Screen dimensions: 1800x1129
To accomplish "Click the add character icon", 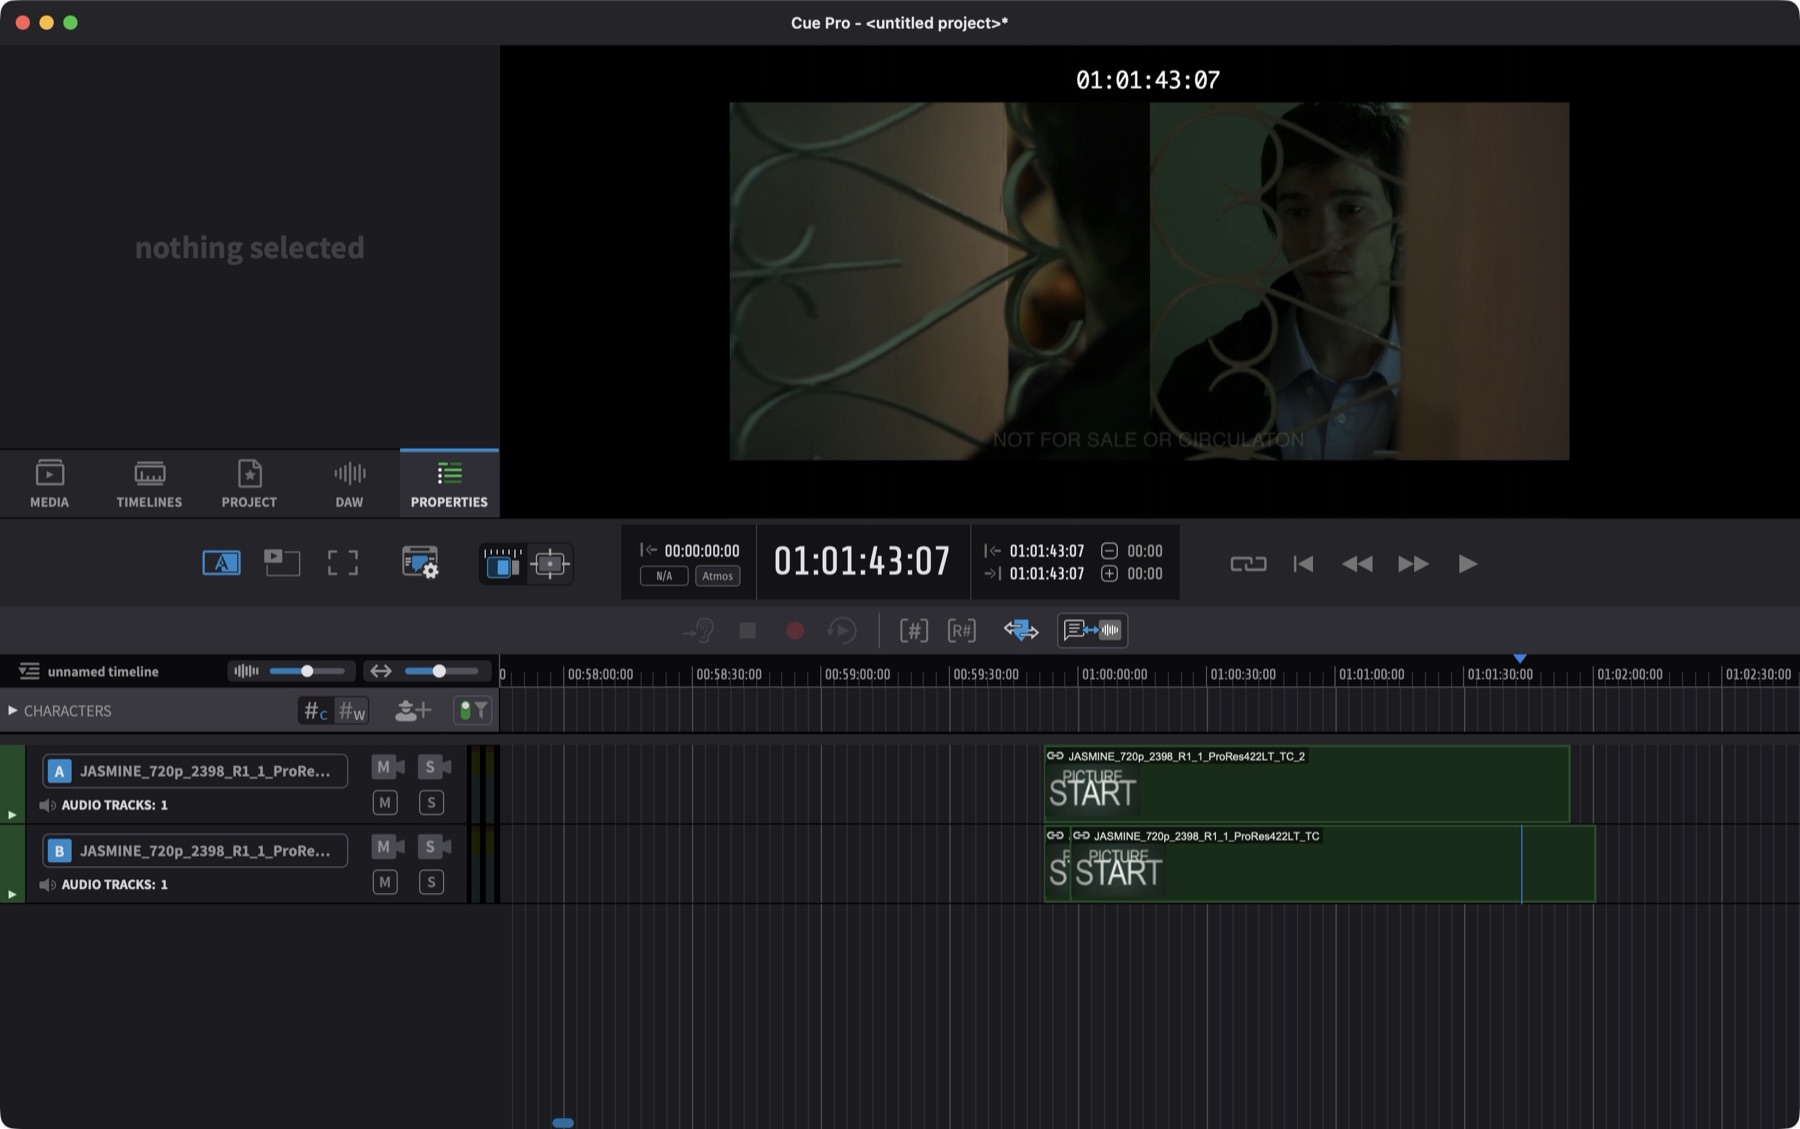I will tap(413, 711).
